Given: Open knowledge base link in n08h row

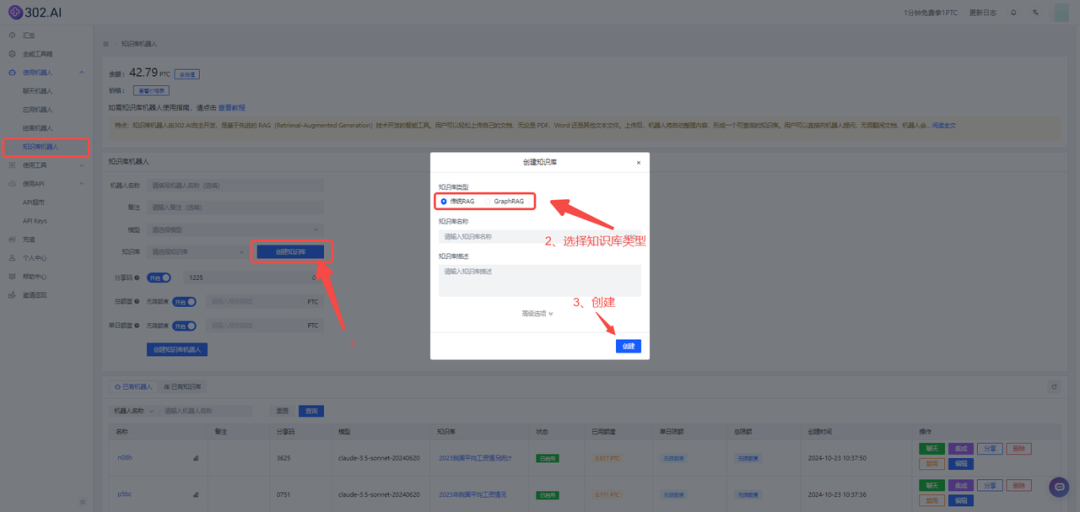Looking at the screenshot, I should pyautogui.click(x=475, y=458).
